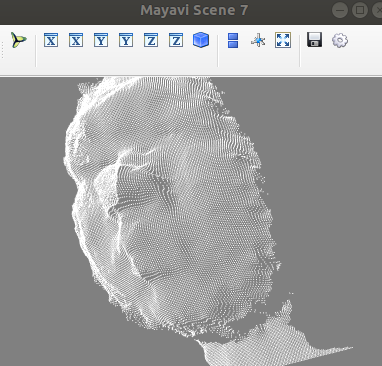Screen dimensions: 382x366
Task: Toggle parallel projection icon
Action: 233,40
